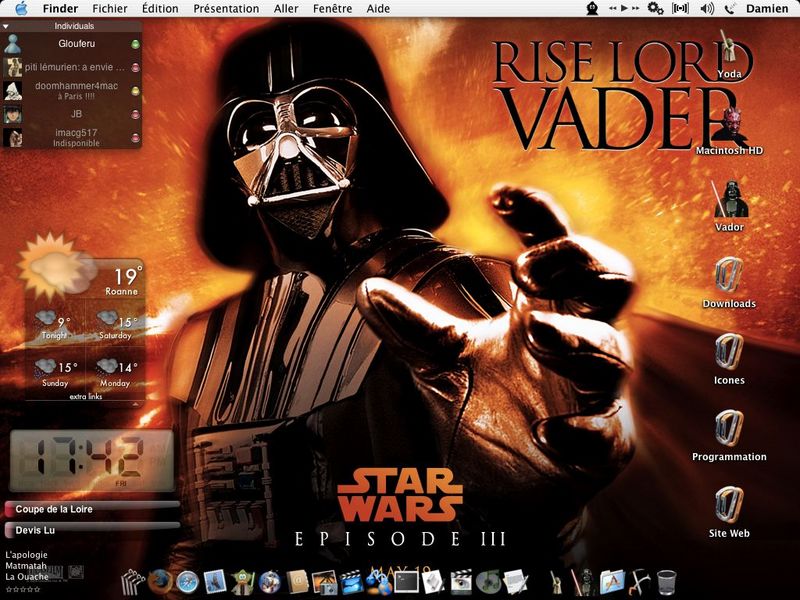The width and height of the screenshot is (800, 600).
Task: Click the Tonight forecast cell
Action: [55, 326]
